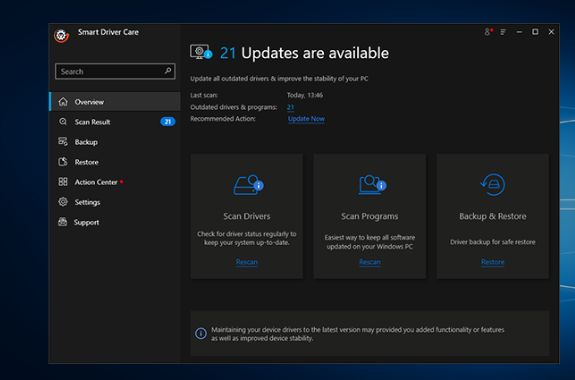
Task: Open the Settings section
Action: click(115, 202)
